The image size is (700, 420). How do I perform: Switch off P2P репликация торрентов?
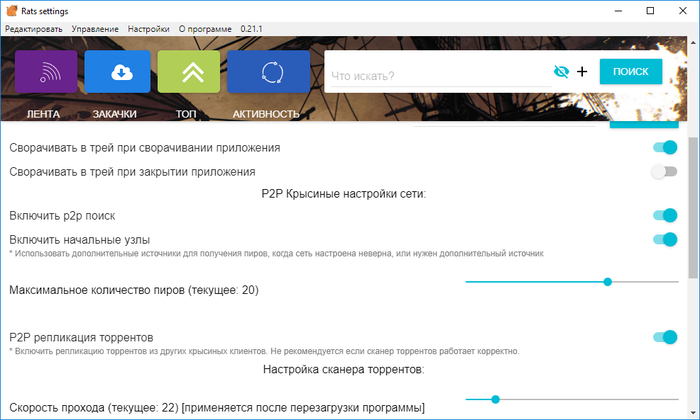(664, 338)
